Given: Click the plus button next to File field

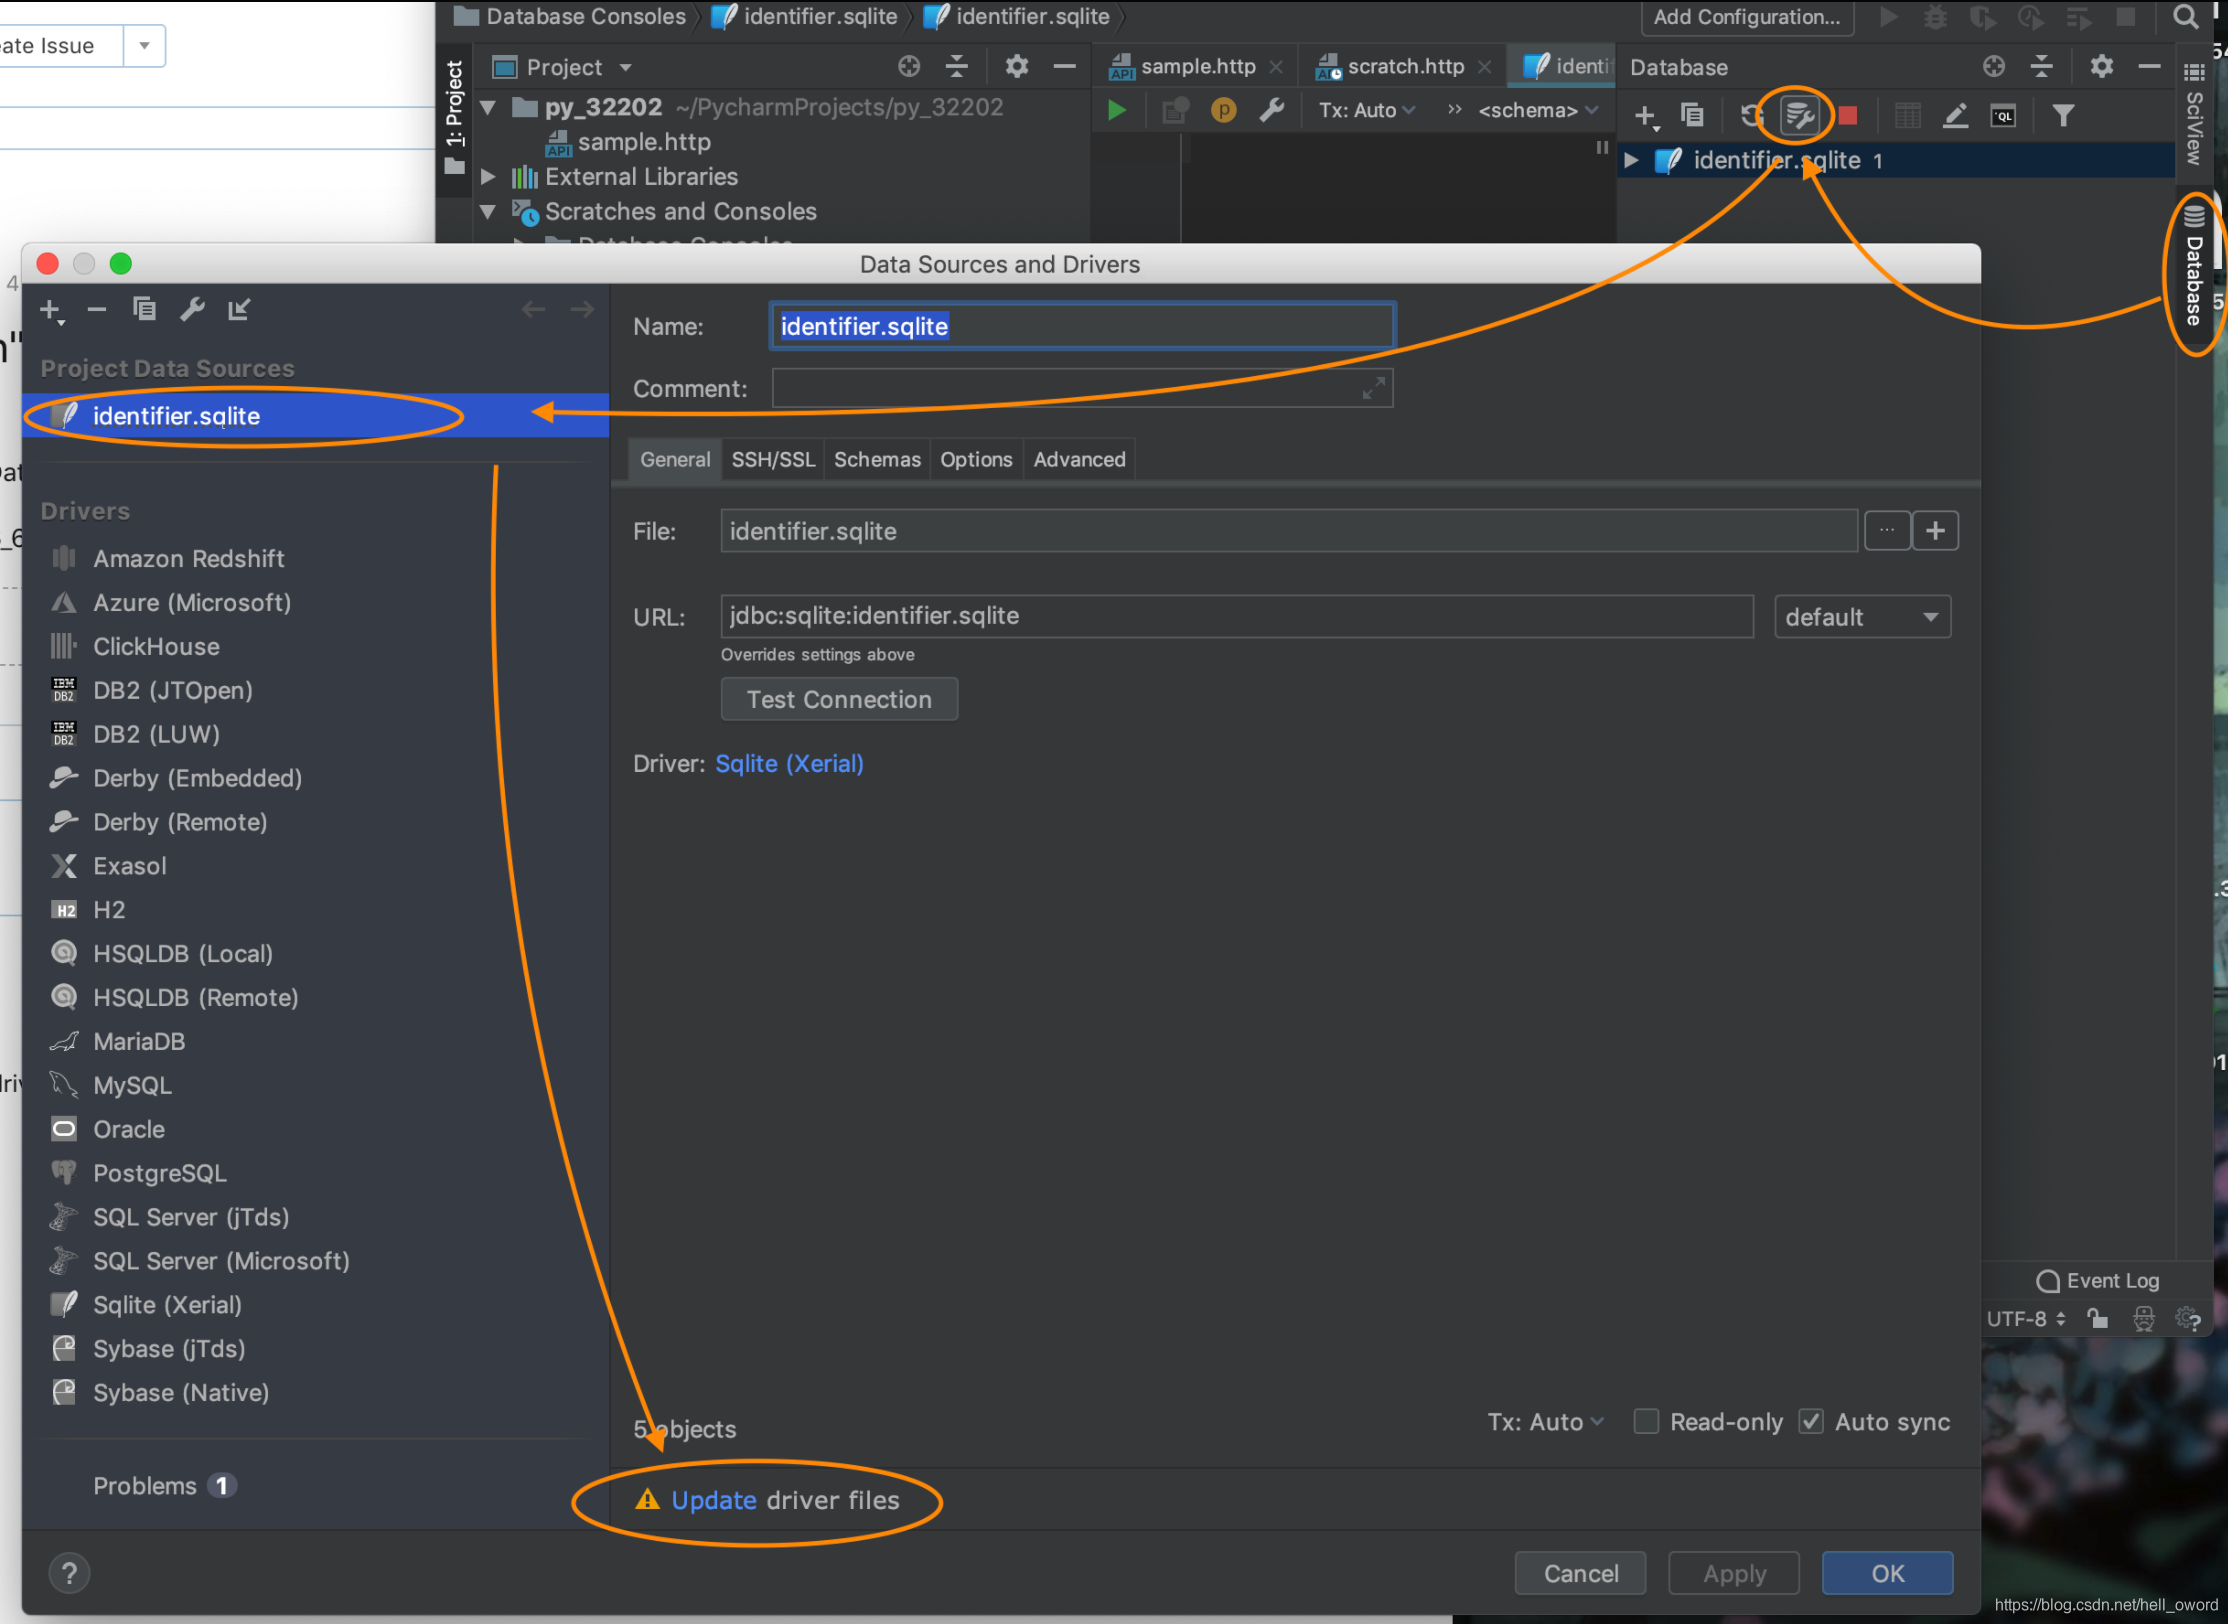Looking at the screenshot, I should click(x=1935, y=531).
